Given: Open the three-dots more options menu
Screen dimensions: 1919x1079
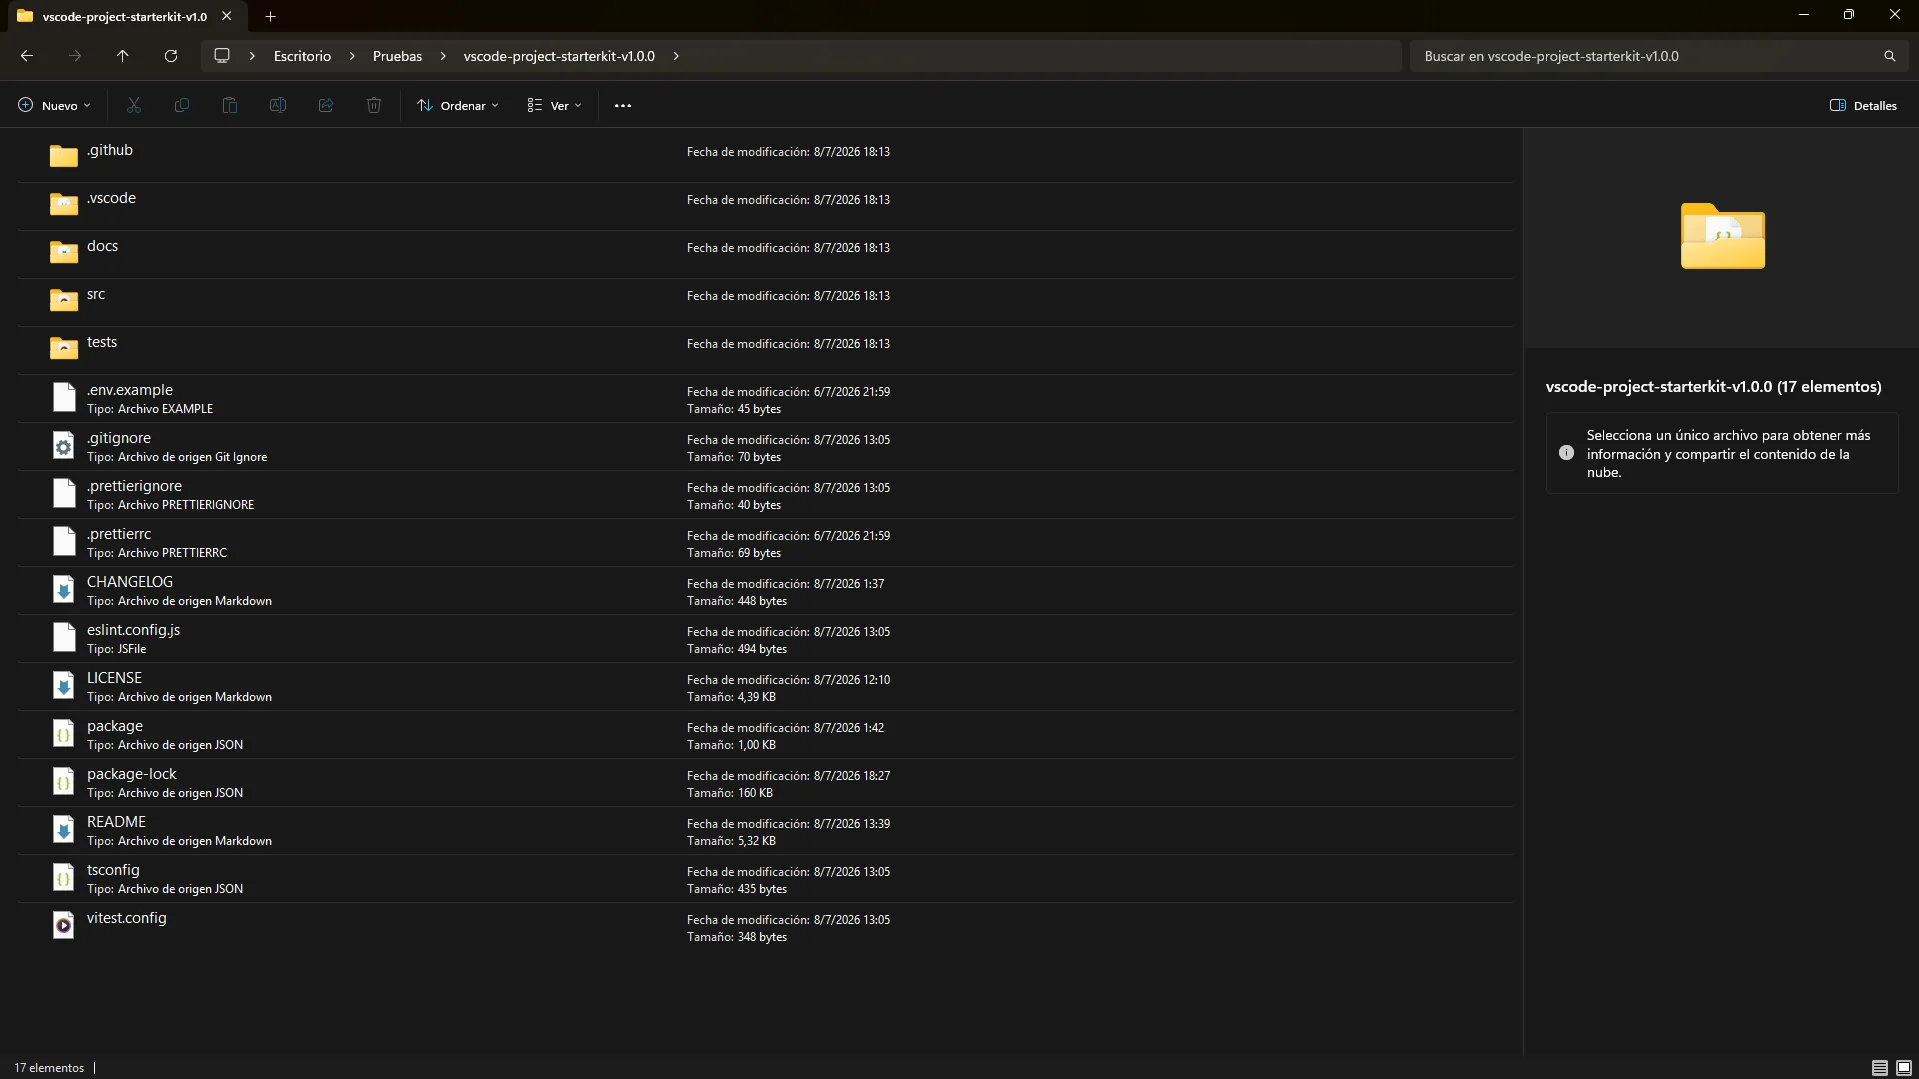Looking at the screenshot, I should tap(623, 105).
